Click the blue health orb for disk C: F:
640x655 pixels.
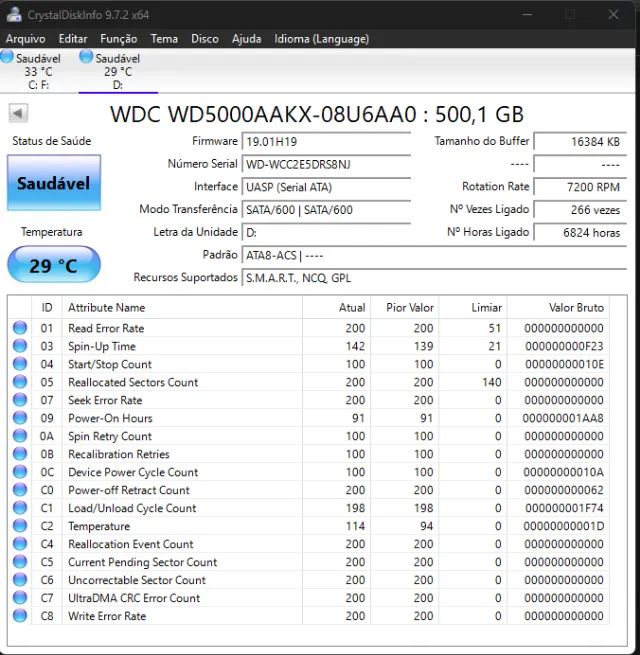(7, 57)
